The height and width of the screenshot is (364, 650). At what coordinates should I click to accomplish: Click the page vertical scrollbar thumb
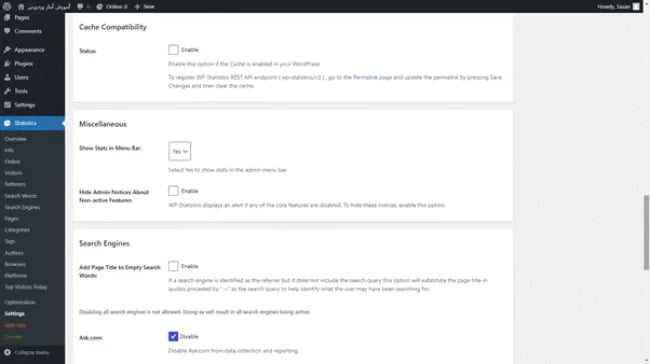click(646, 233)
